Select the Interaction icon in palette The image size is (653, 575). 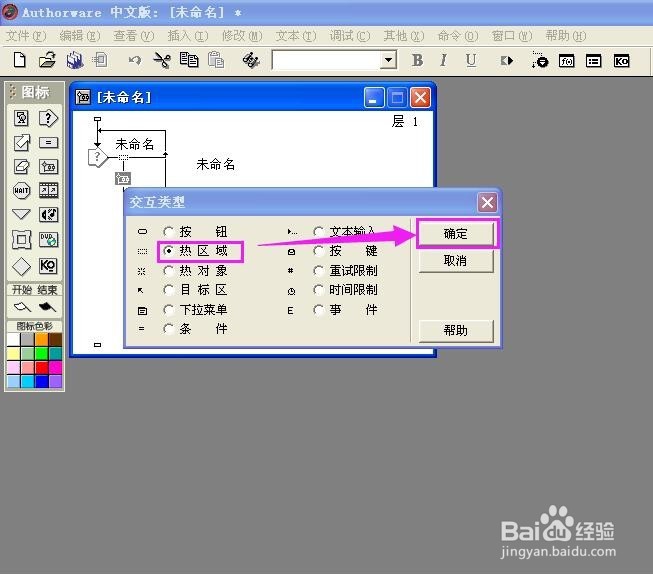tap(48, 118)
